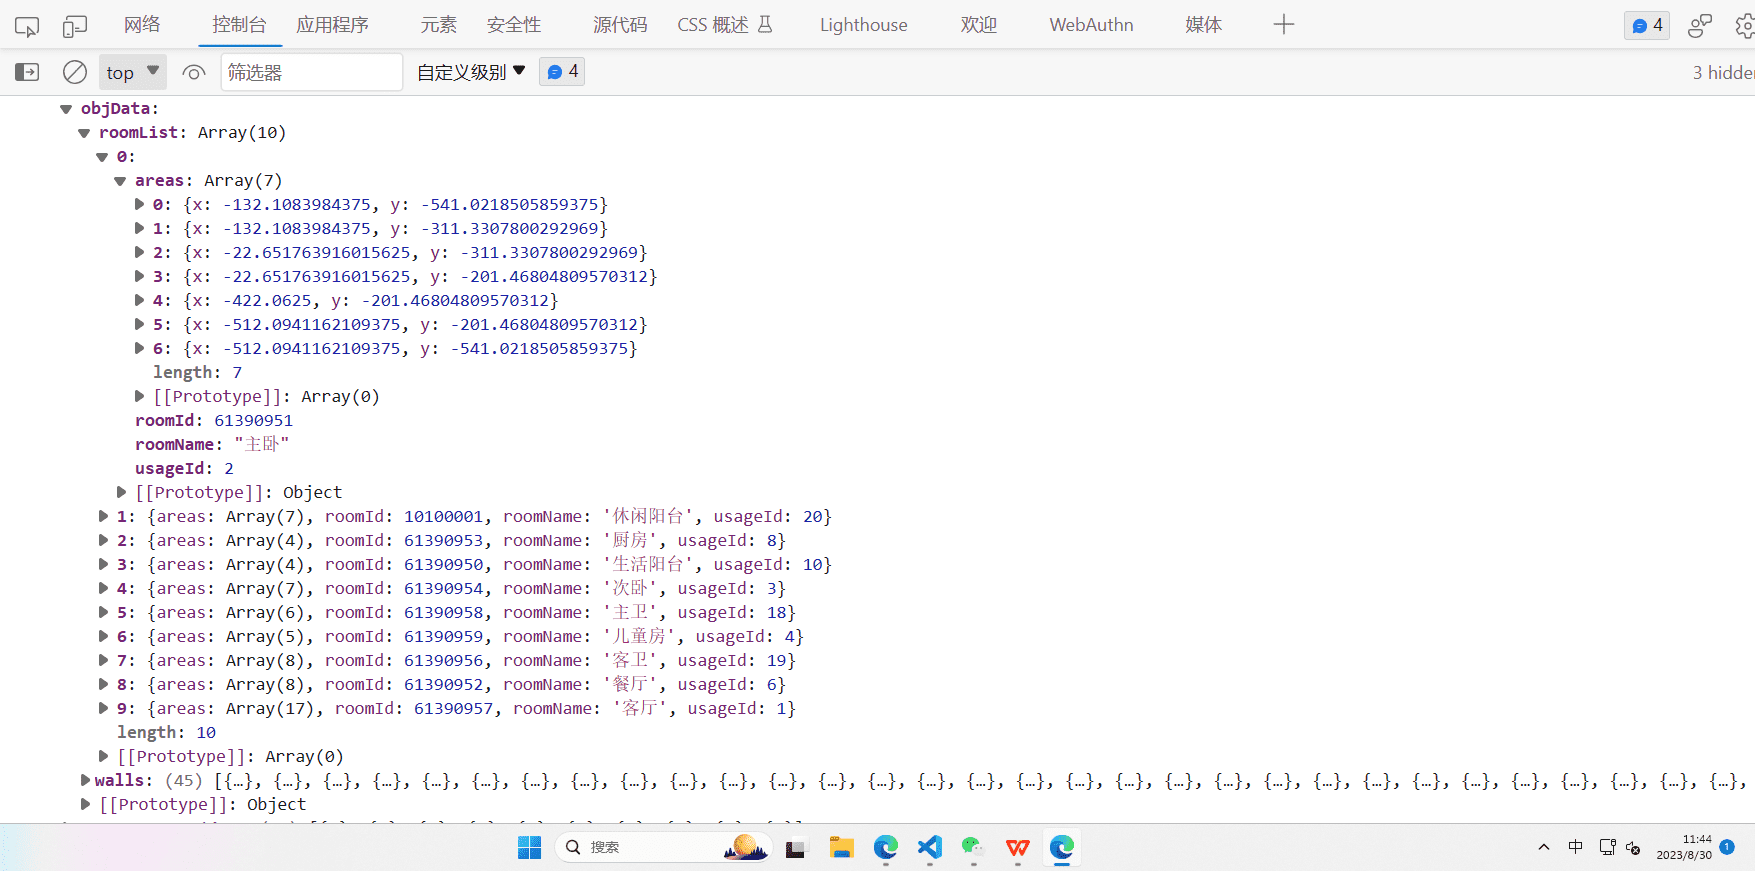Toggle the console sidebar icon

pyautogui.click(x=27, y=72)
